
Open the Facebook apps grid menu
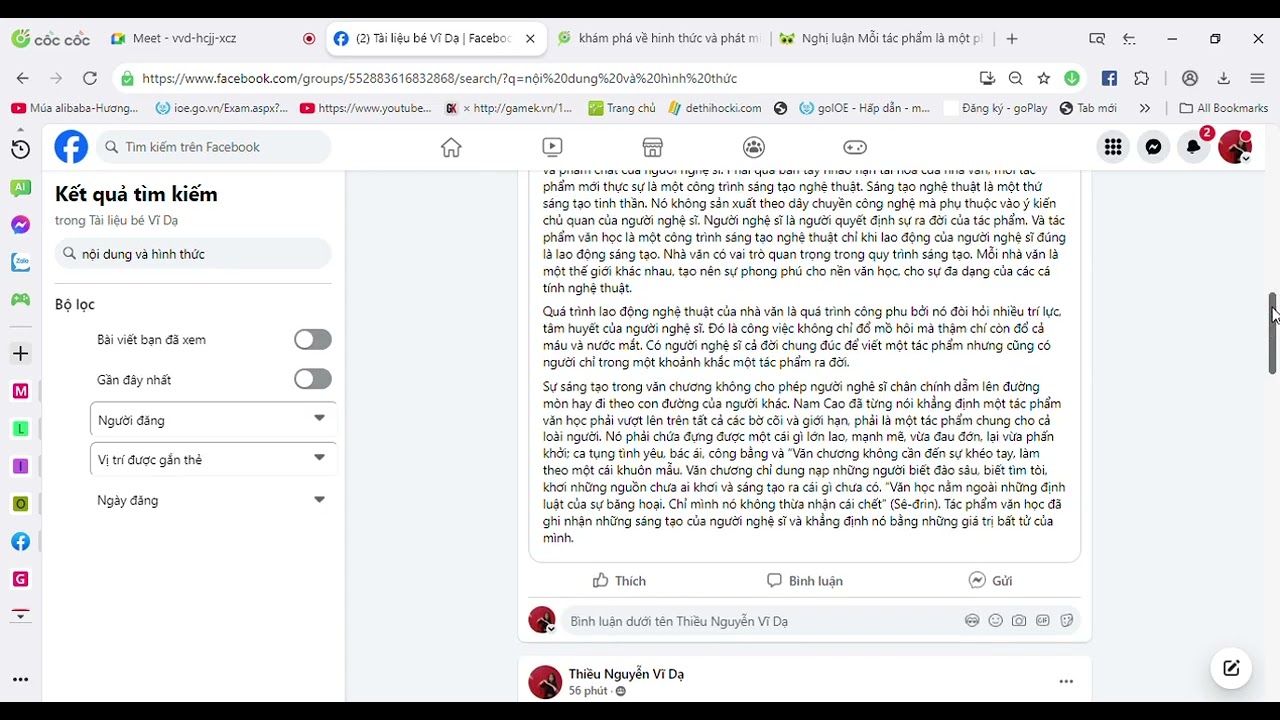pos(1113,147)
